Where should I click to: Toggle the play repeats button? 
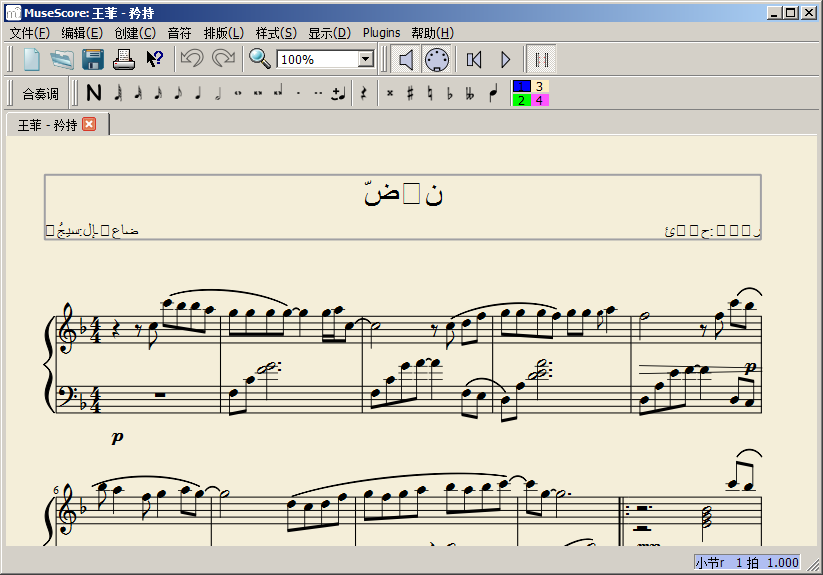542,59
